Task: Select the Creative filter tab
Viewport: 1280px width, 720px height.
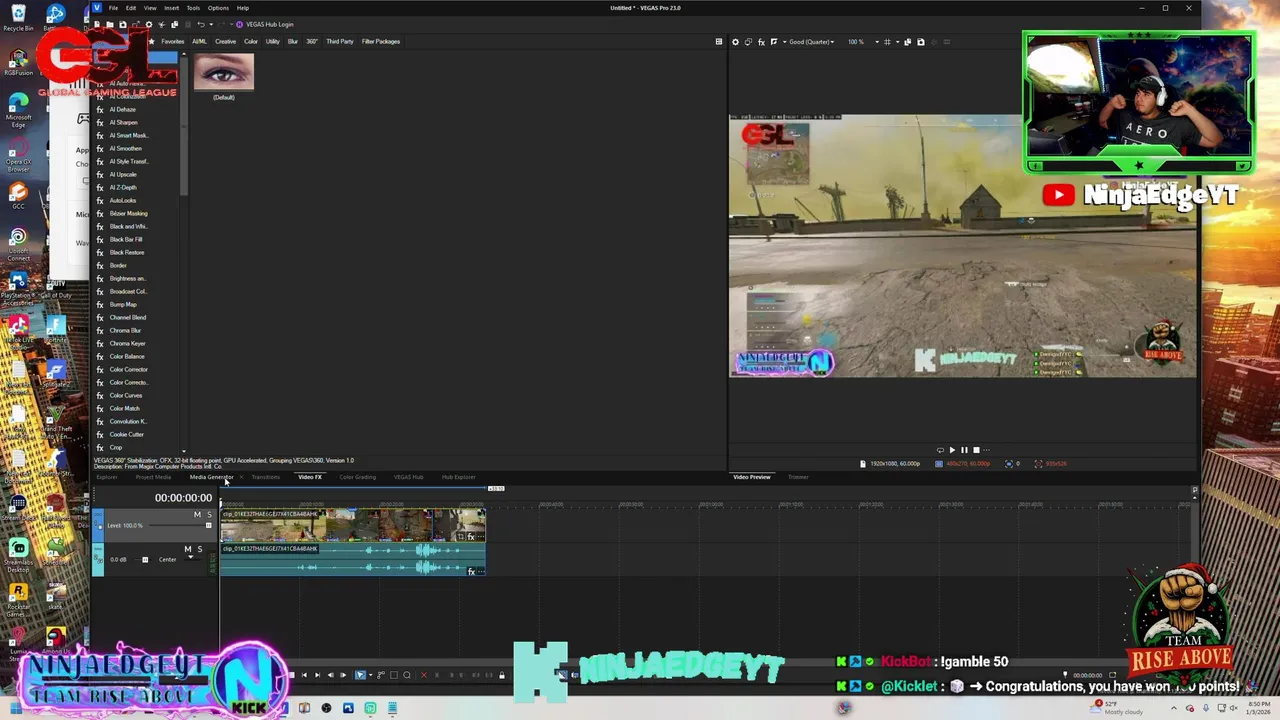Action: click(226, 42)
